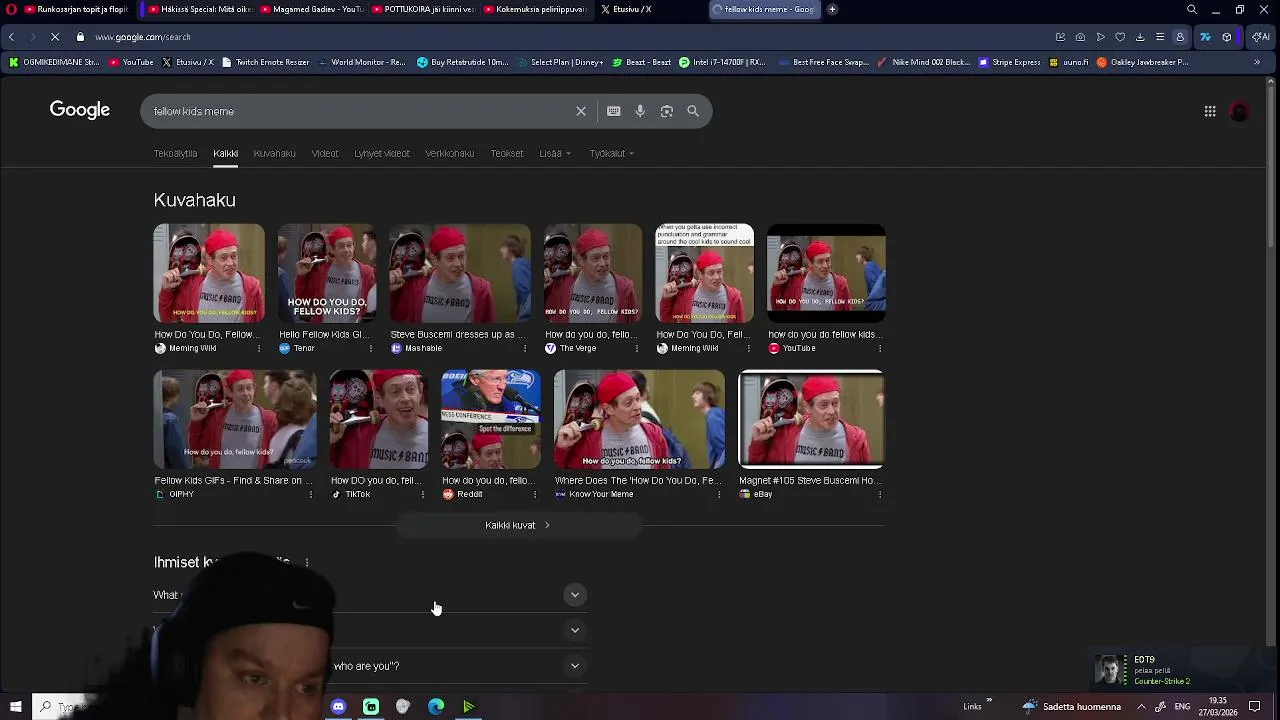The width and height of the screenshot is (1280, 720).
Task: Open the Työkalut tools dropdown
Action: coord(612,153)
